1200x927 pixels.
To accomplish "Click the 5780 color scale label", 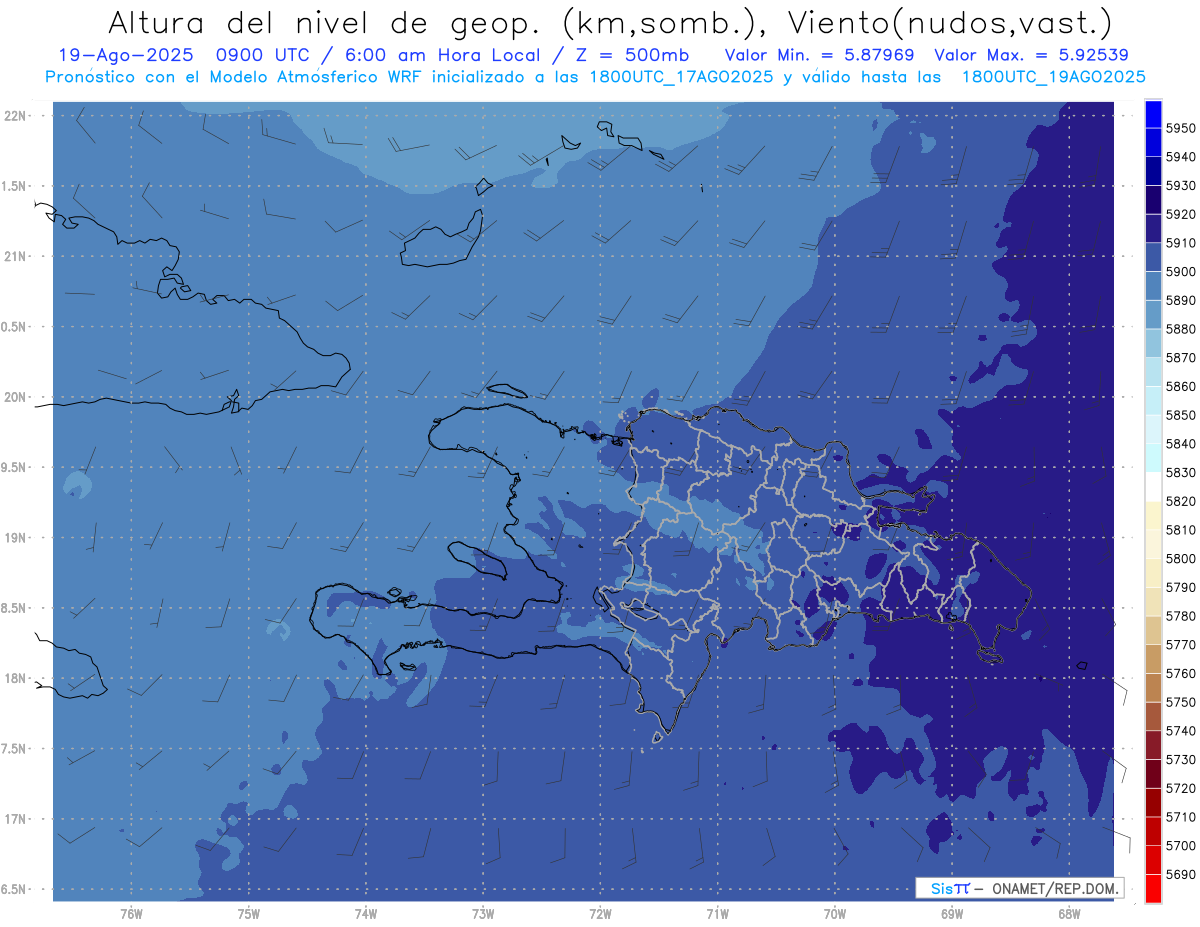I will coord(1180,616).
